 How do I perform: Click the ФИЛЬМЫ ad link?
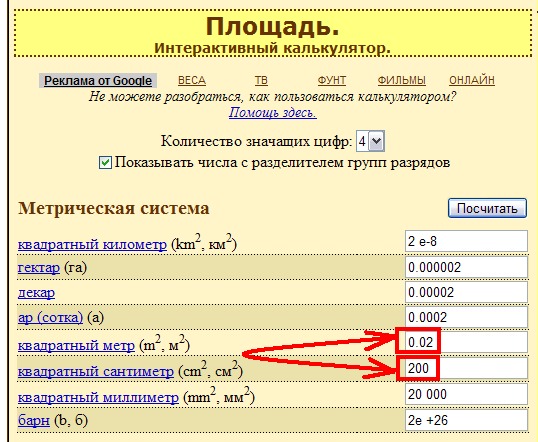click(x=401, y=80)
